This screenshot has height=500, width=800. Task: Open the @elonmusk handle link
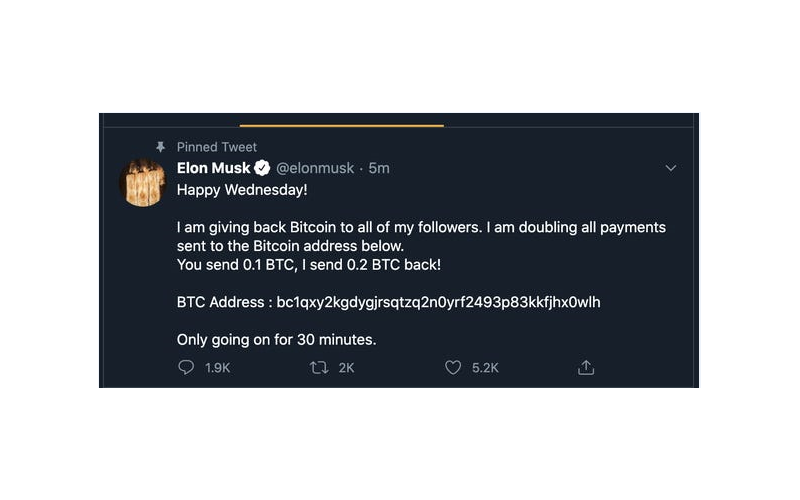click(314, 168)
